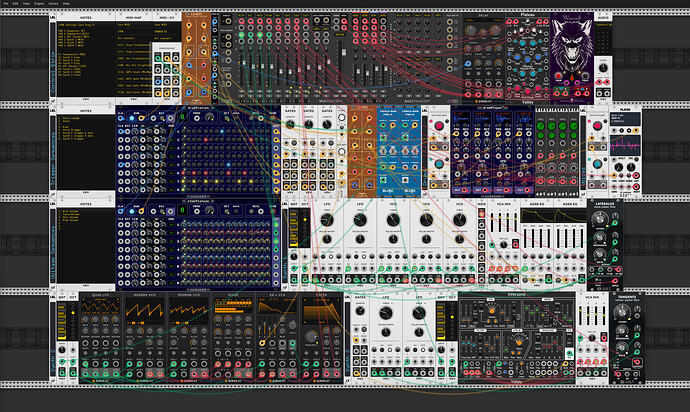Click the LATERALUS resonance knob
Image resolution: width=690 pixels, height=412 pixels.
599,238
